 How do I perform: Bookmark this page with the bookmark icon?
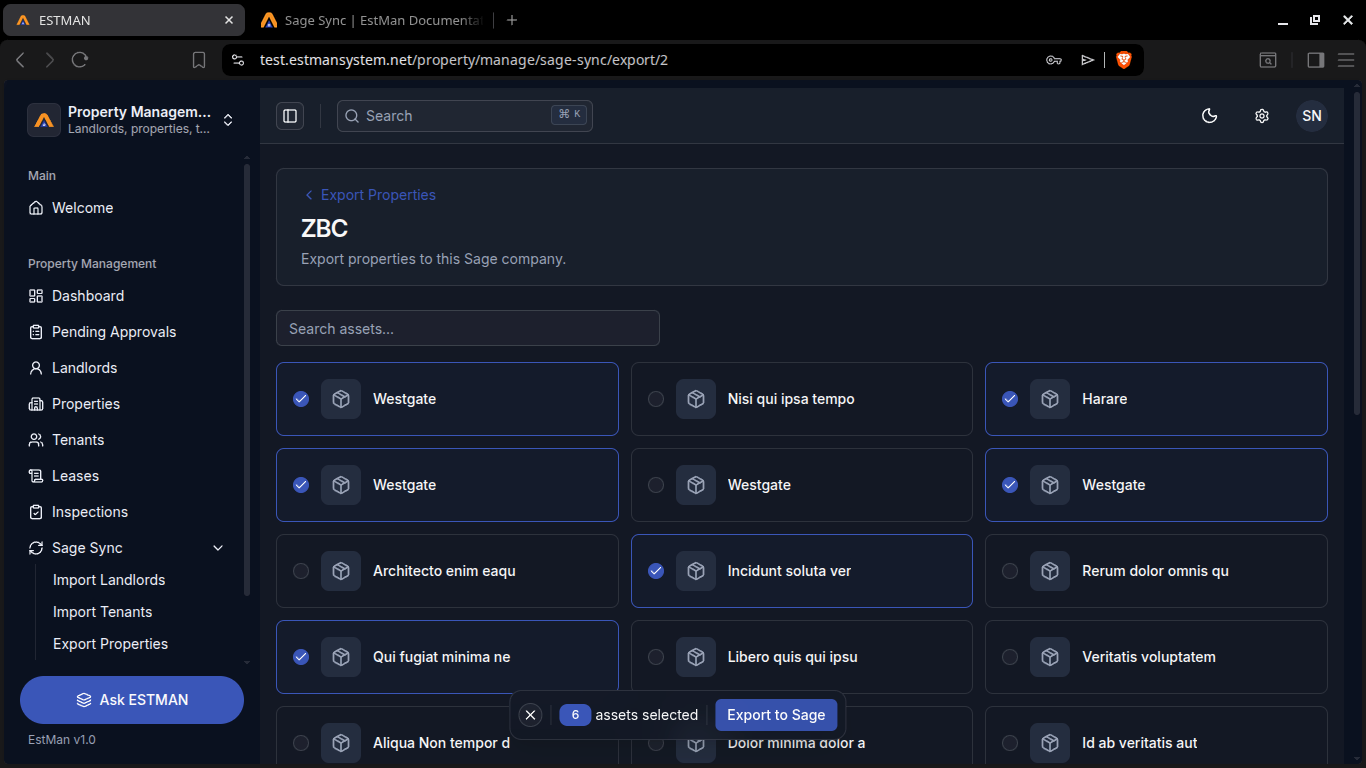click(x=199, y=60)
